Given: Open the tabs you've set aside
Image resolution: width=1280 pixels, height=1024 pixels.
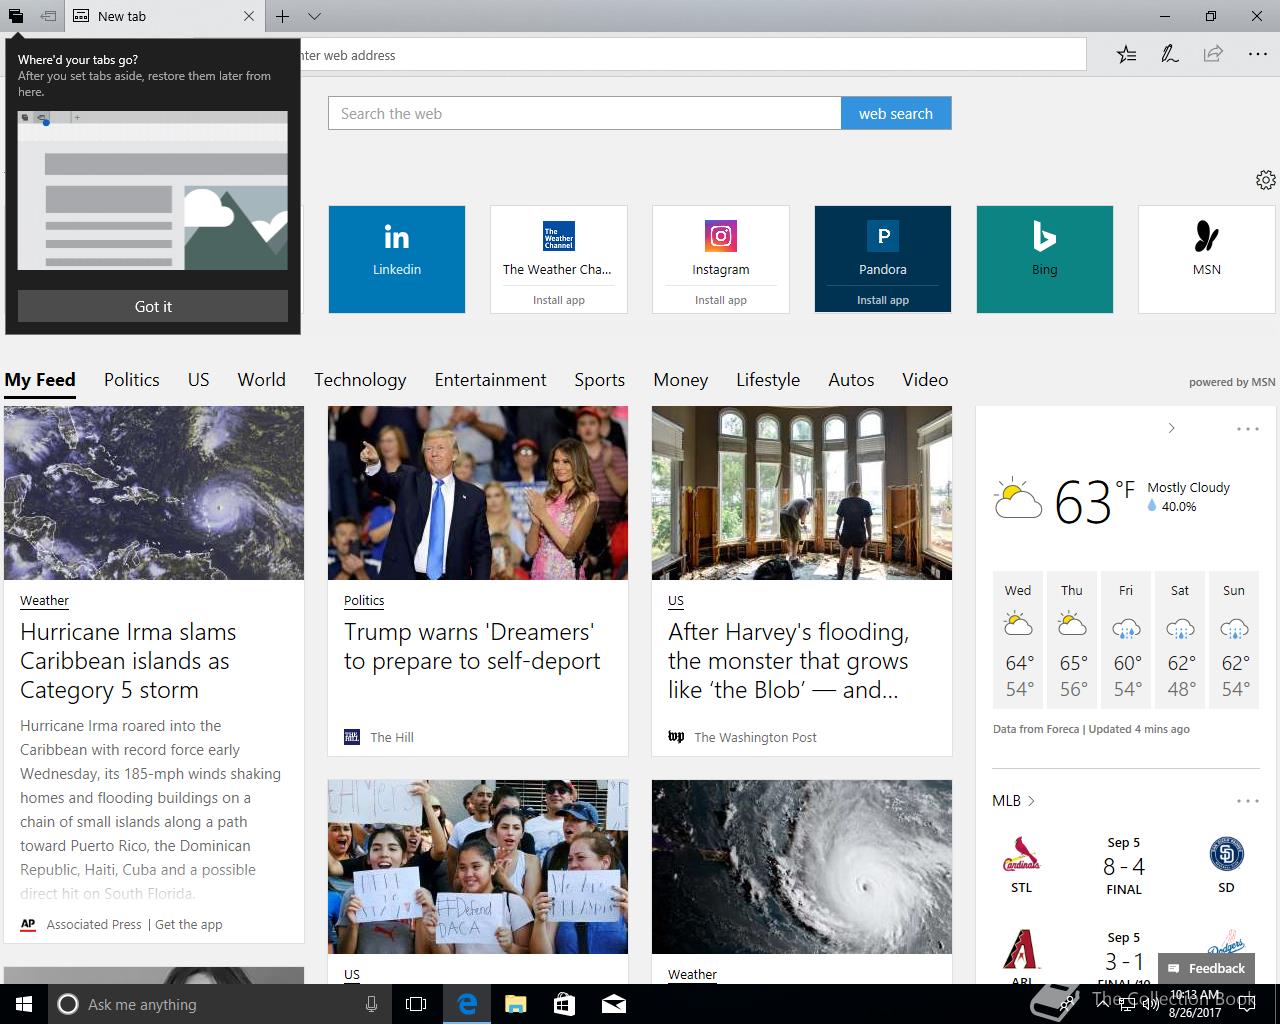Looking at the screenshot, I should pyautogui.click(x=16, y=16).
